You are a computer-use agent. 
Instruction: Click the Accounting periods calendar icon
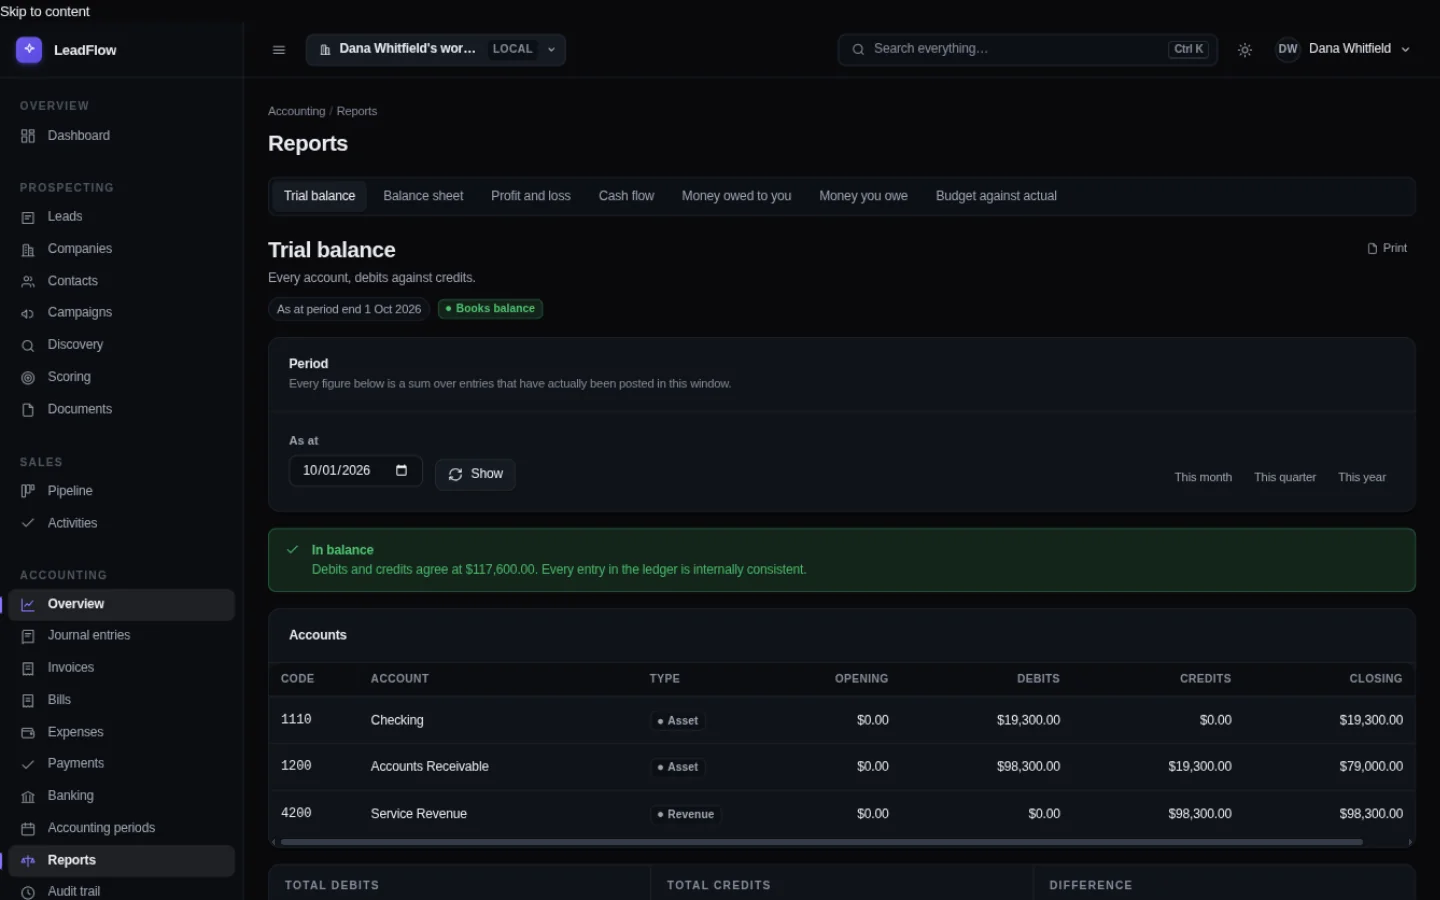click(28, 828)
